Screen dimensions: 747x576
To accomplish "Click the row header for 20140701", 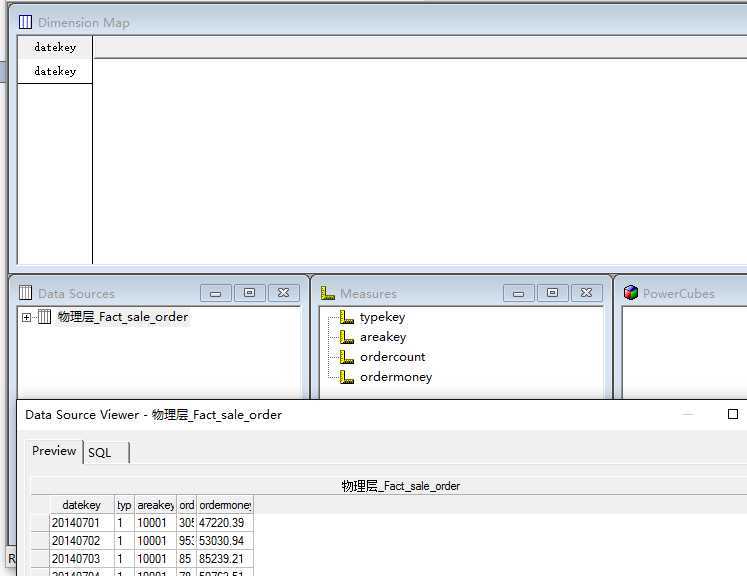I will [x=40, y=523].
